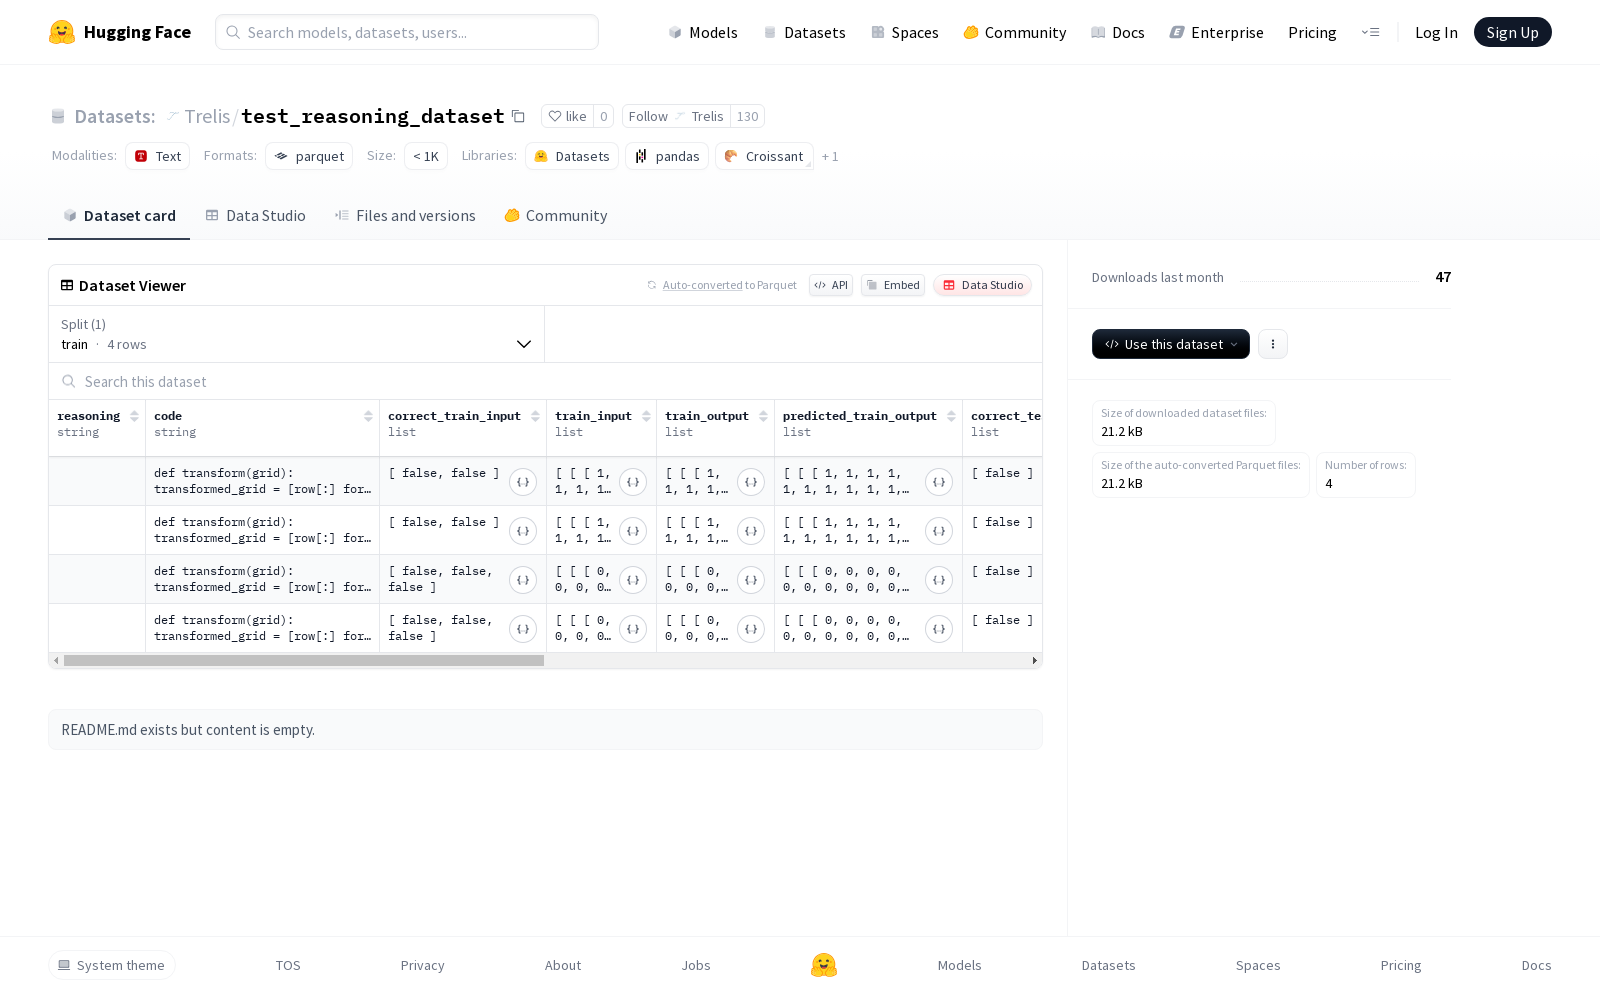The height and width of the screenshot is (1000, 1600).
Task: Expand JSON in first row train_output cell
Action: (x=751, y=482)
